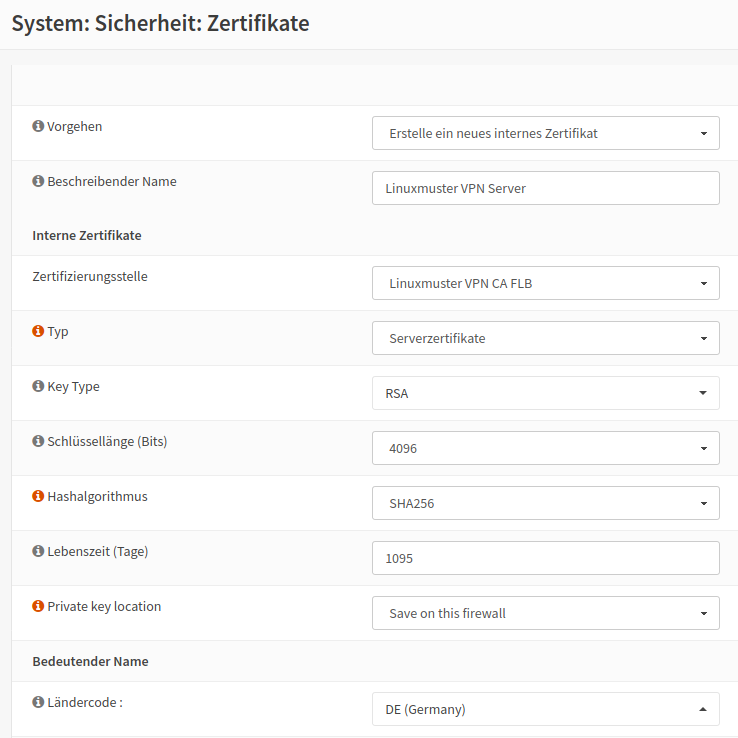Click the page title System: Sicherheit: Zertifikate

(x=160, y=24)
